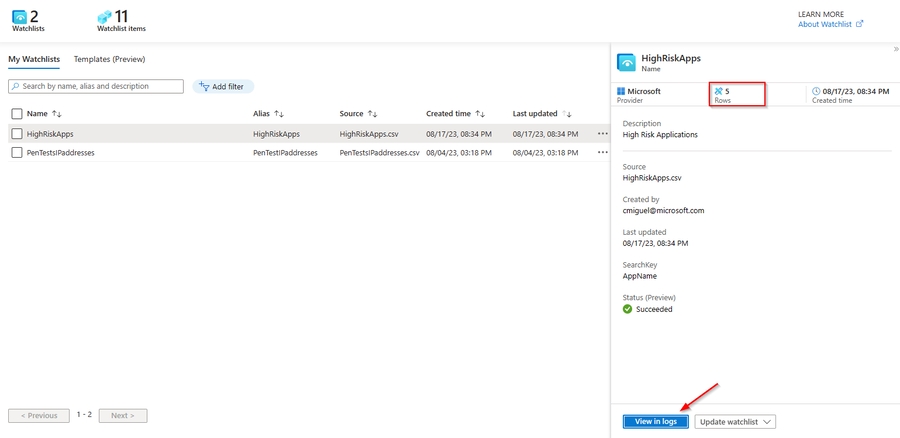Click the Watchlist items cube icon

pos(104,16)
